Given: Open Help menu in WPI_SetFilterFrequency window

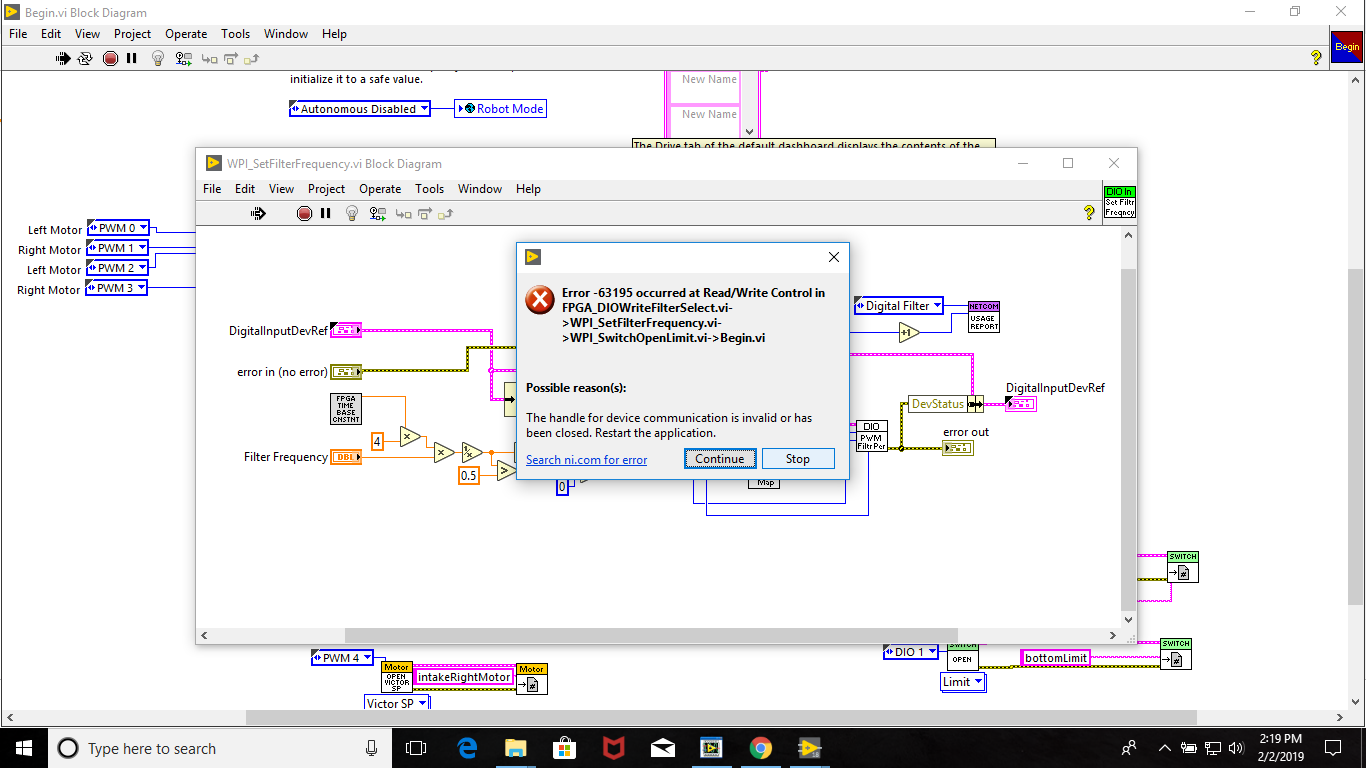Looking at the screenshot, I should pos(528,188).
